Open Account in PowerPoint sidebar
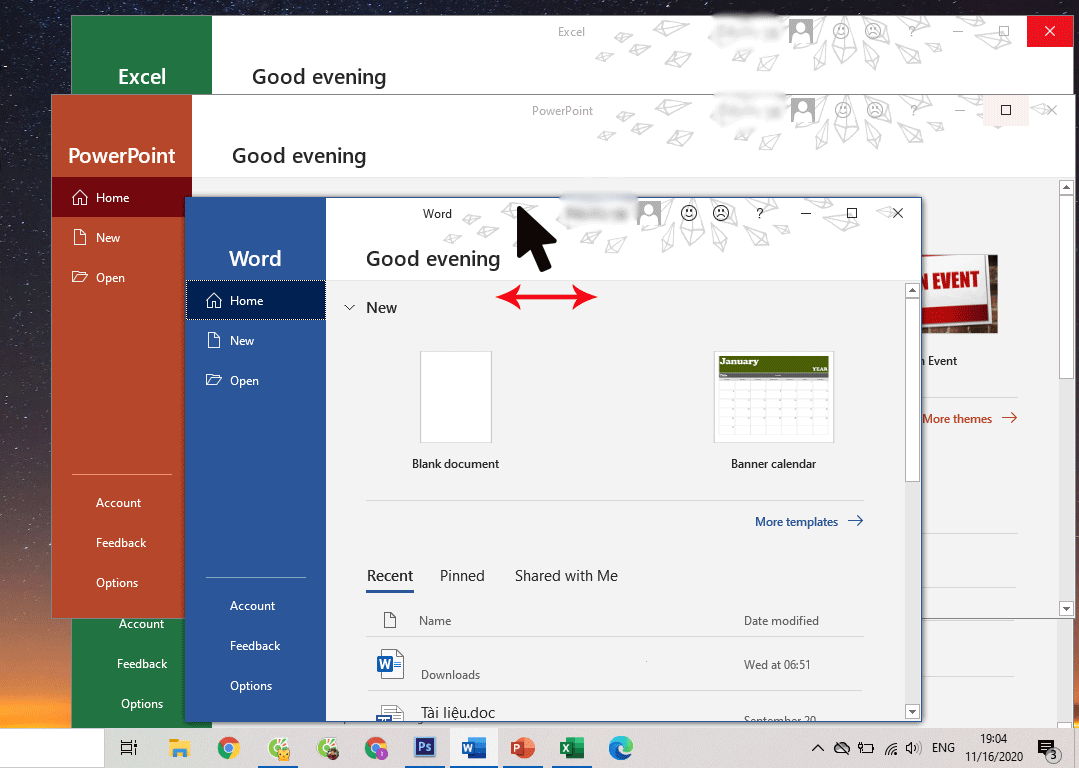 point(118,503)
